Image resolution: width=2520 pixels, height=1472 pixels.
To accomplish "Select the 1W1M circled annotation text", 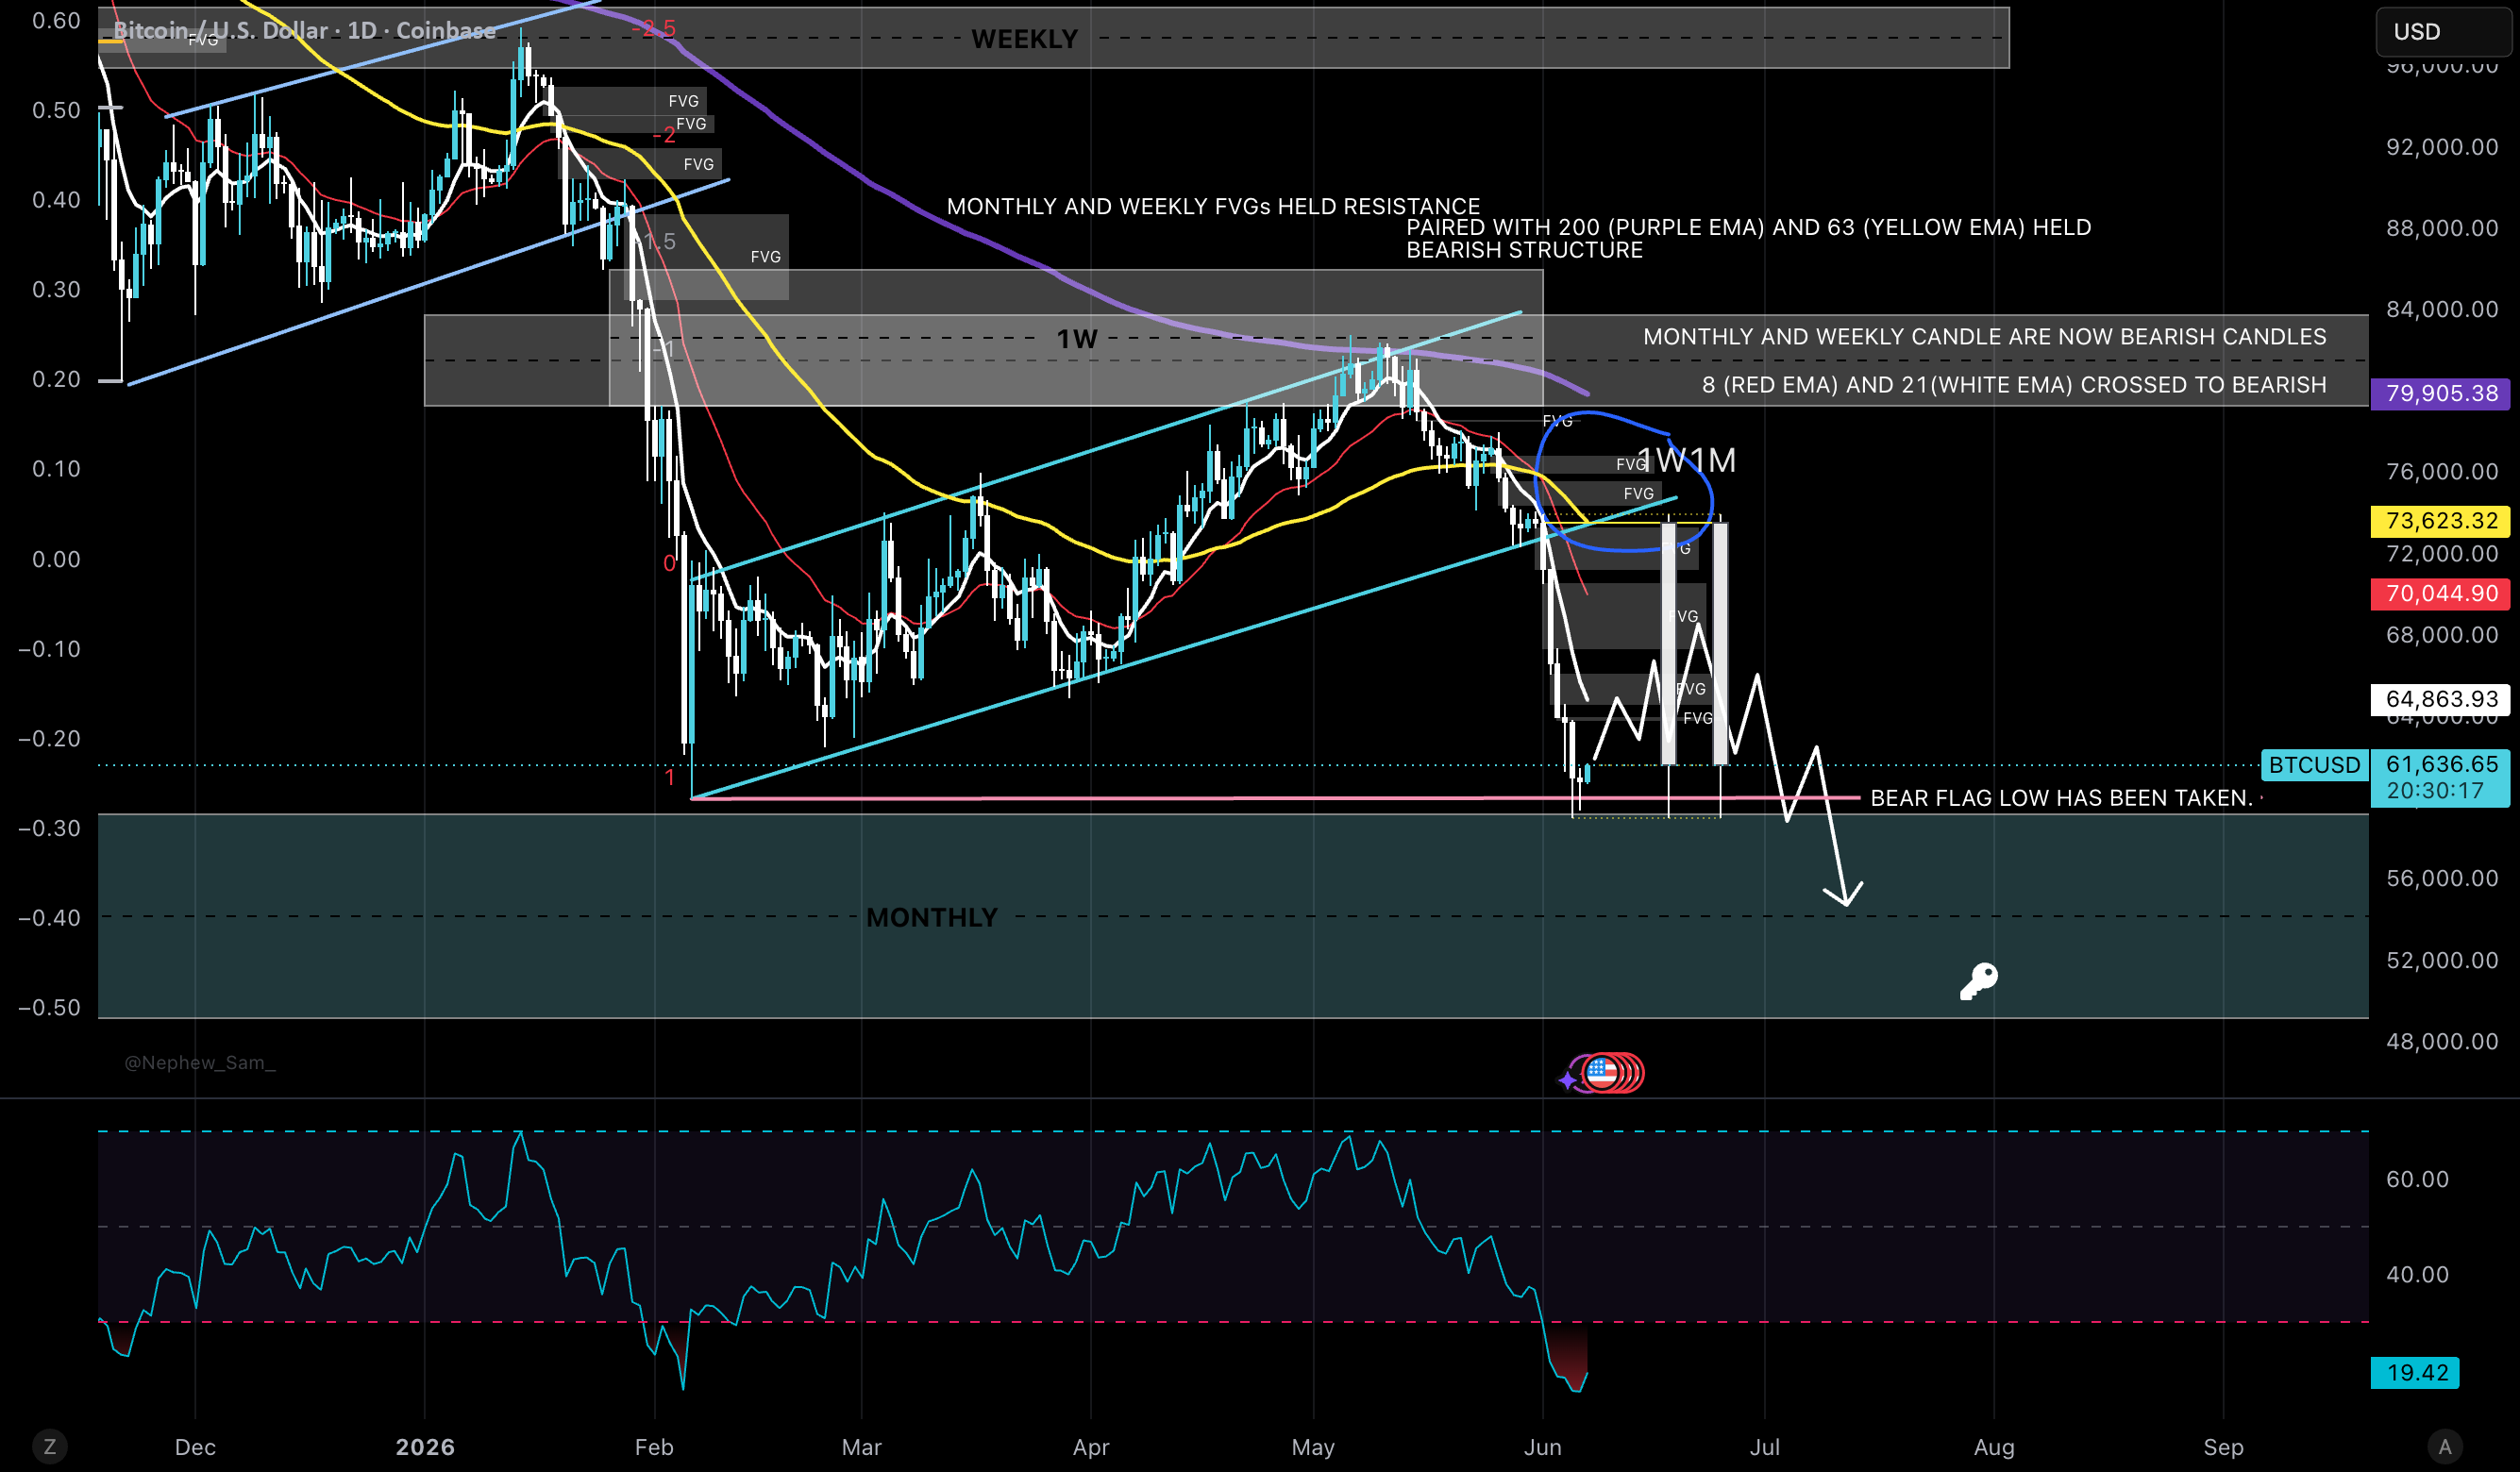I will tap(1687, 460).
